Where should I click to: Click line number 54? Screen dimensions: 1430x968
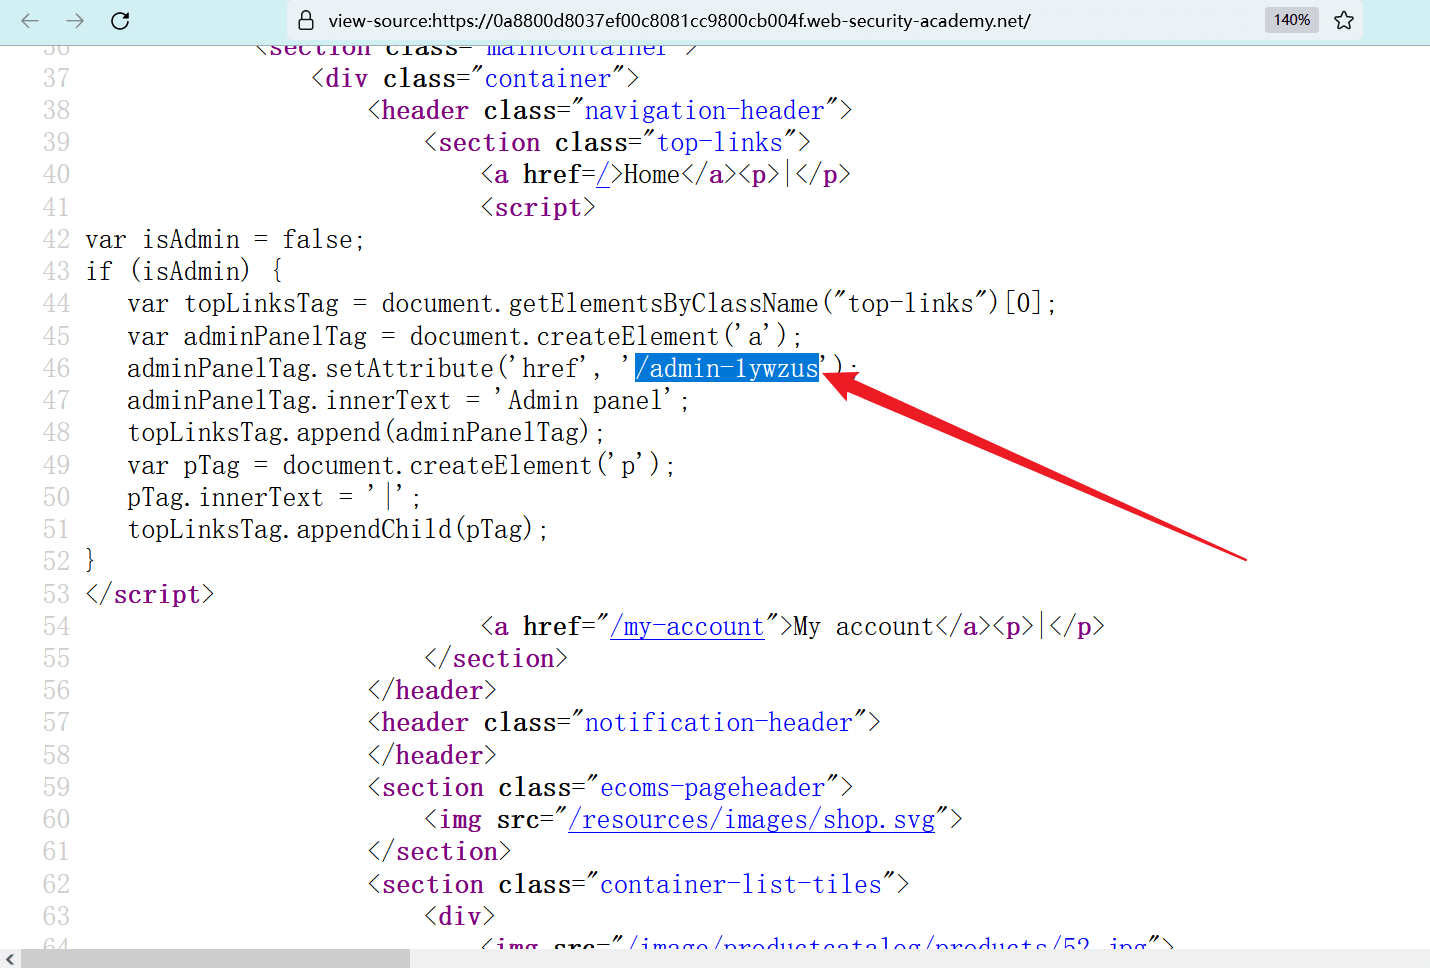57,627
